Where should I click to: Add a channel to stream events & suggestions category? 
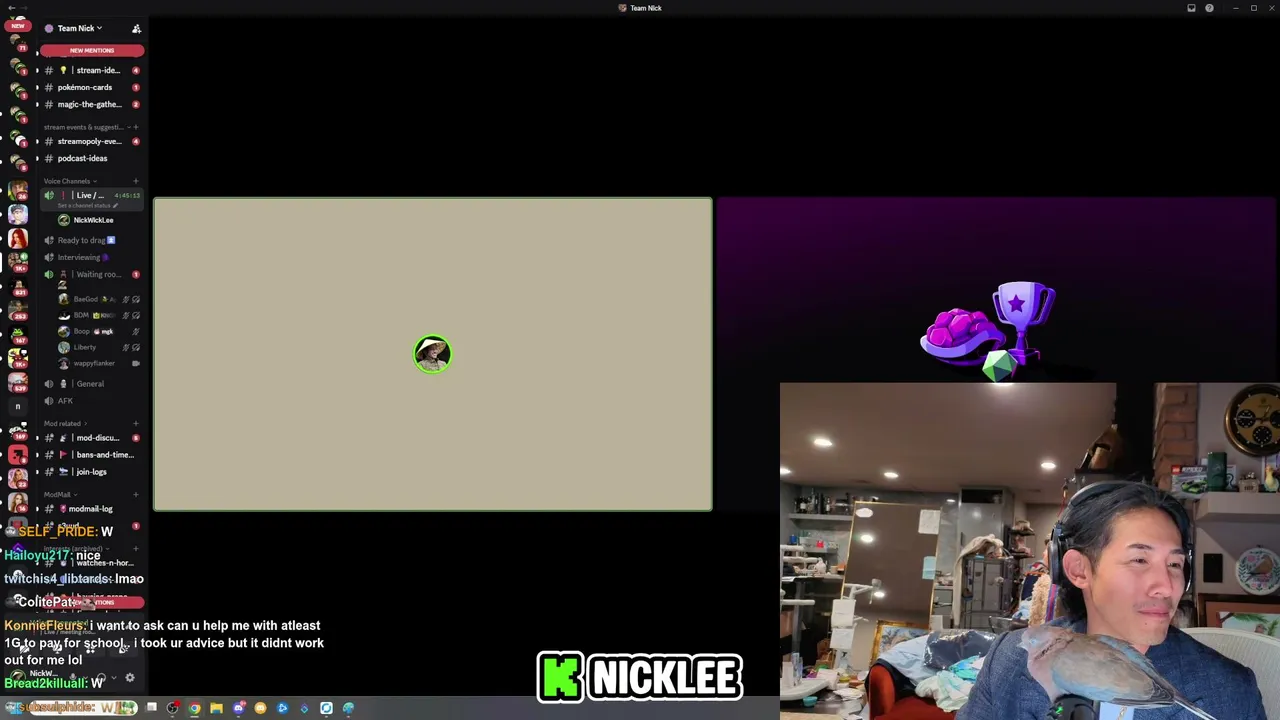point(135,127)
